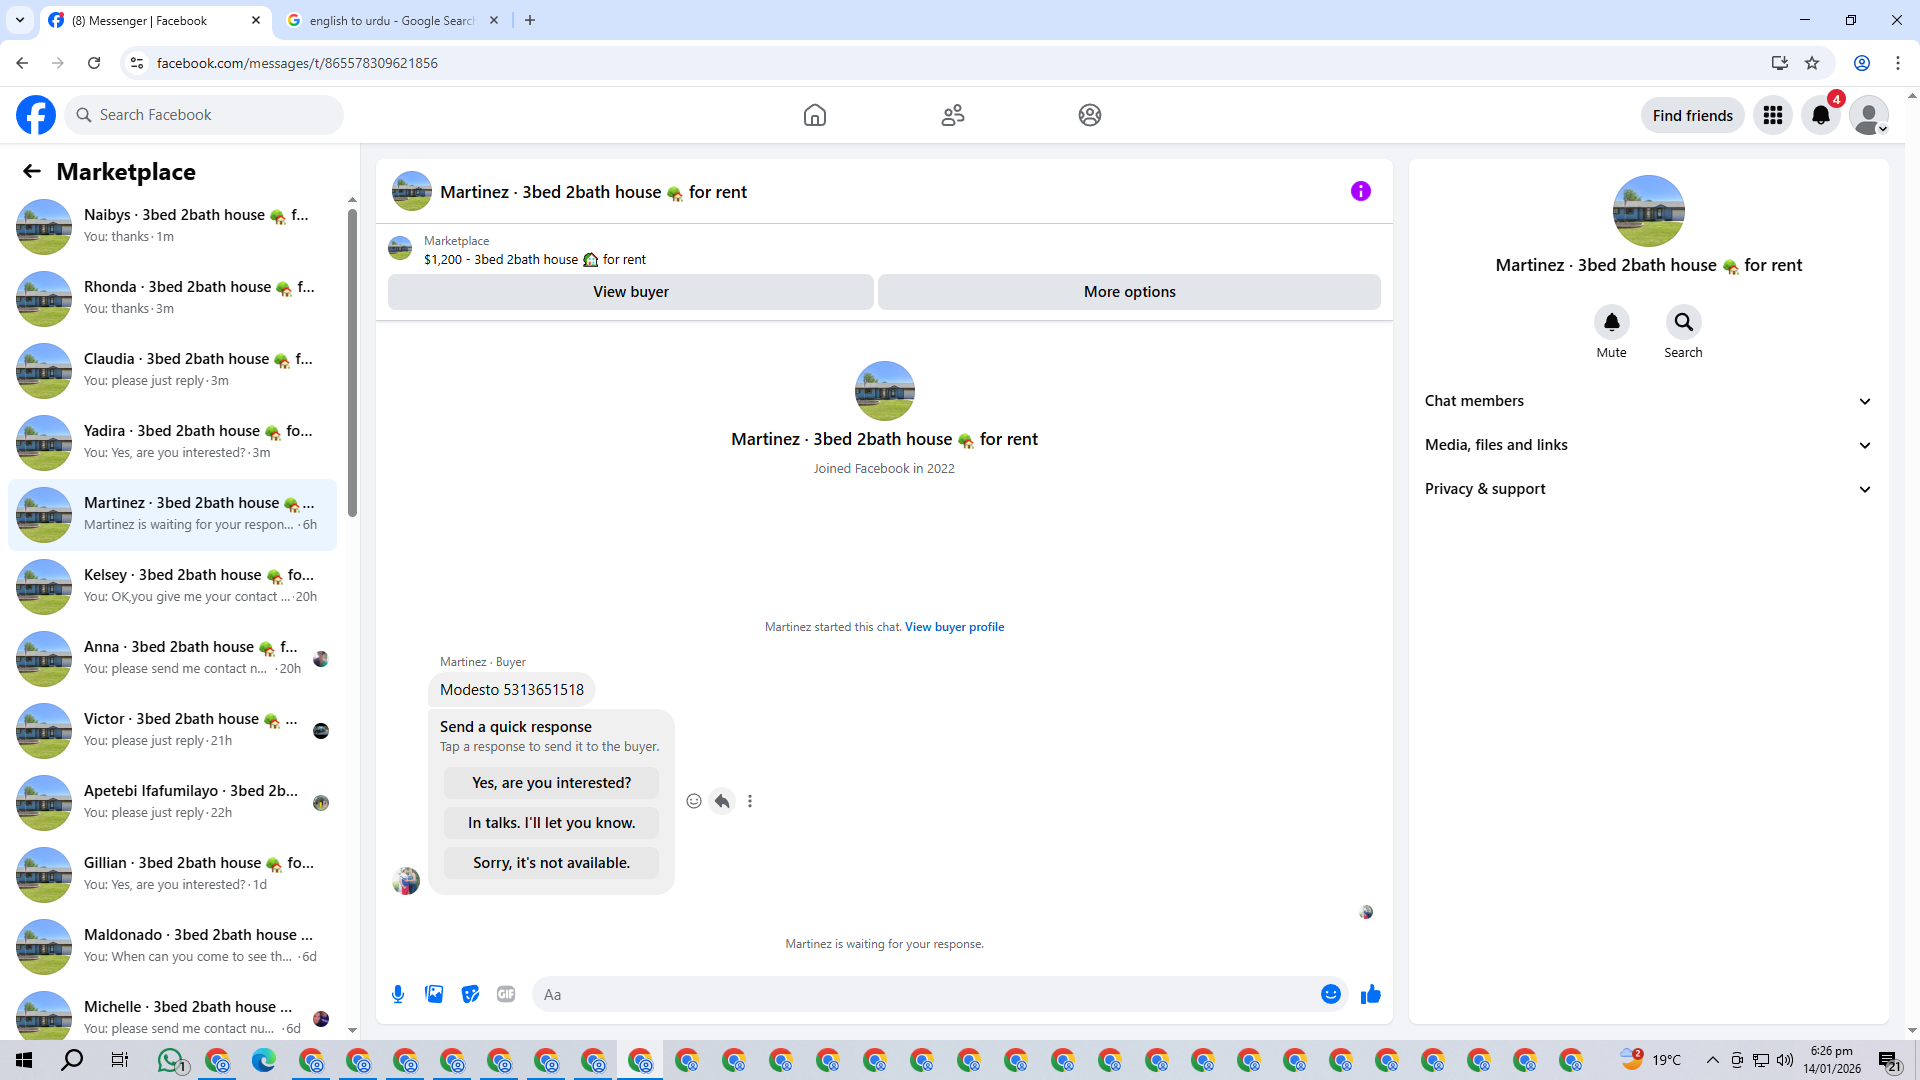Open the GIF picker
Screen dimensions: 1920x1080
[506, 994]
